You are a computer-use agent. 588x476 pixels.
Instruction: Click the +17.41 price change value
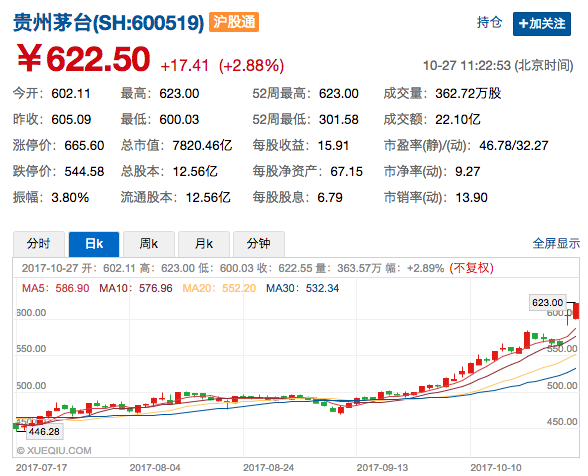(x=184, y=66)
